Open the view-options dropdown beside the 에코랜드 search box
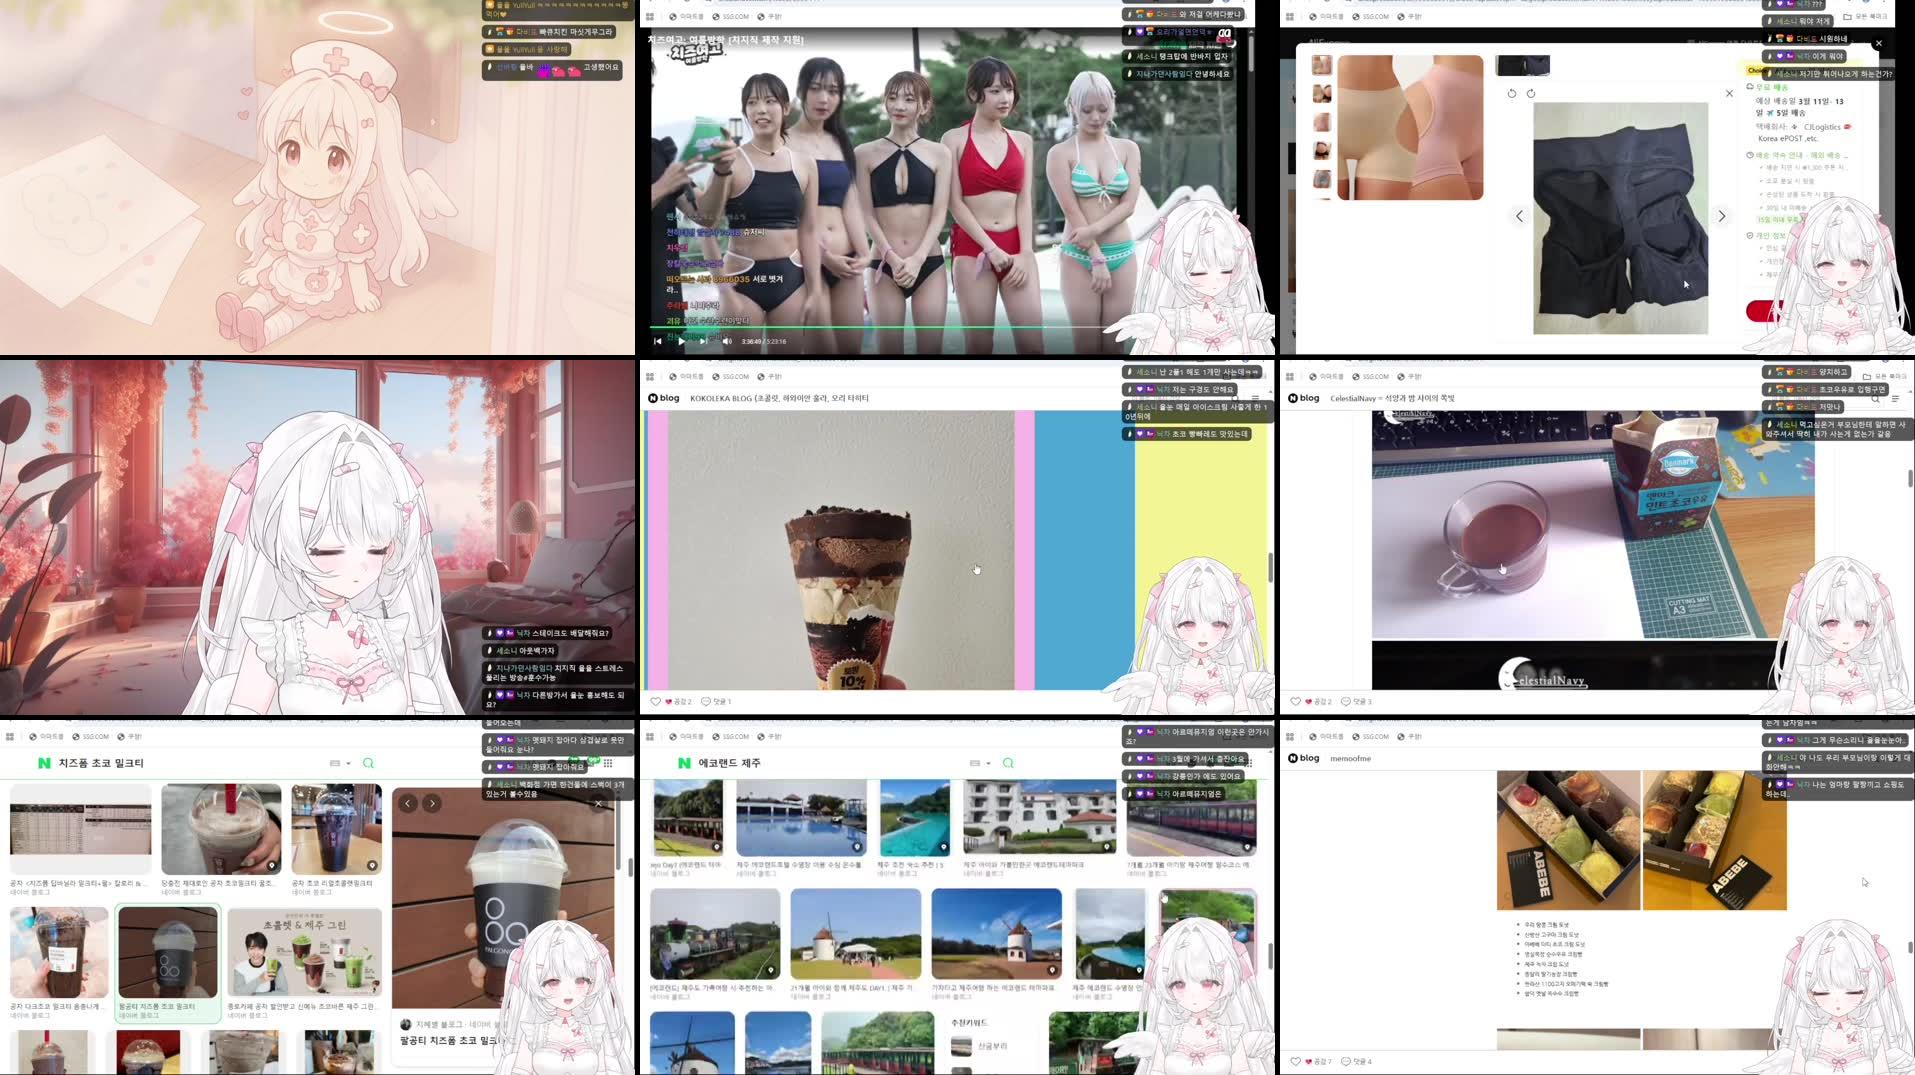1915x1075 pixels. coord(976,762)
